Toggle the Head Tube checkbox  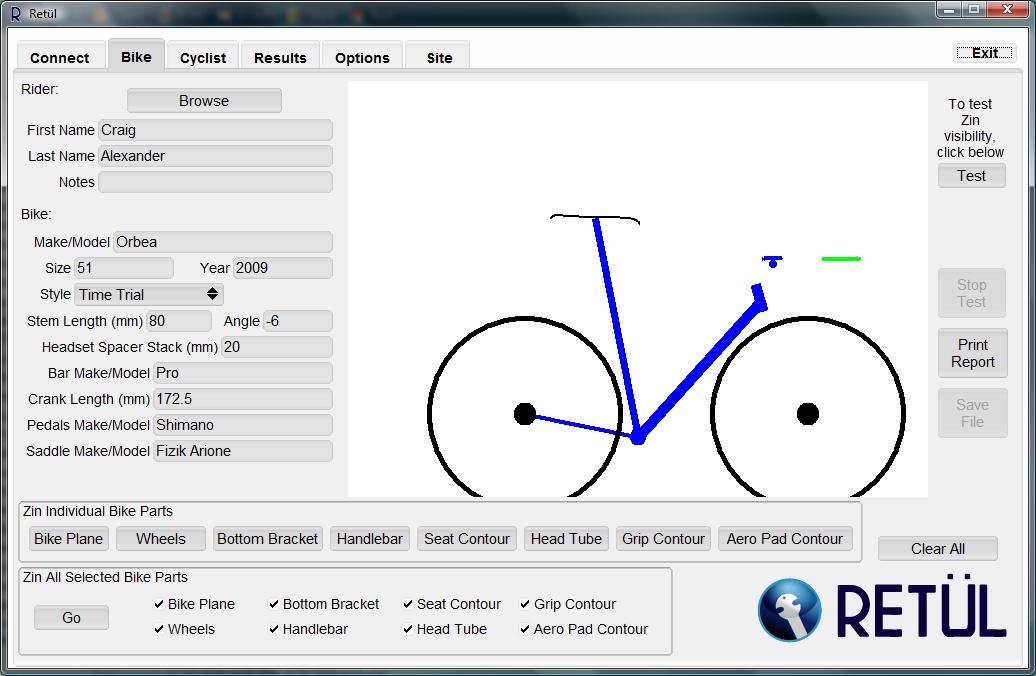[408, 628]
